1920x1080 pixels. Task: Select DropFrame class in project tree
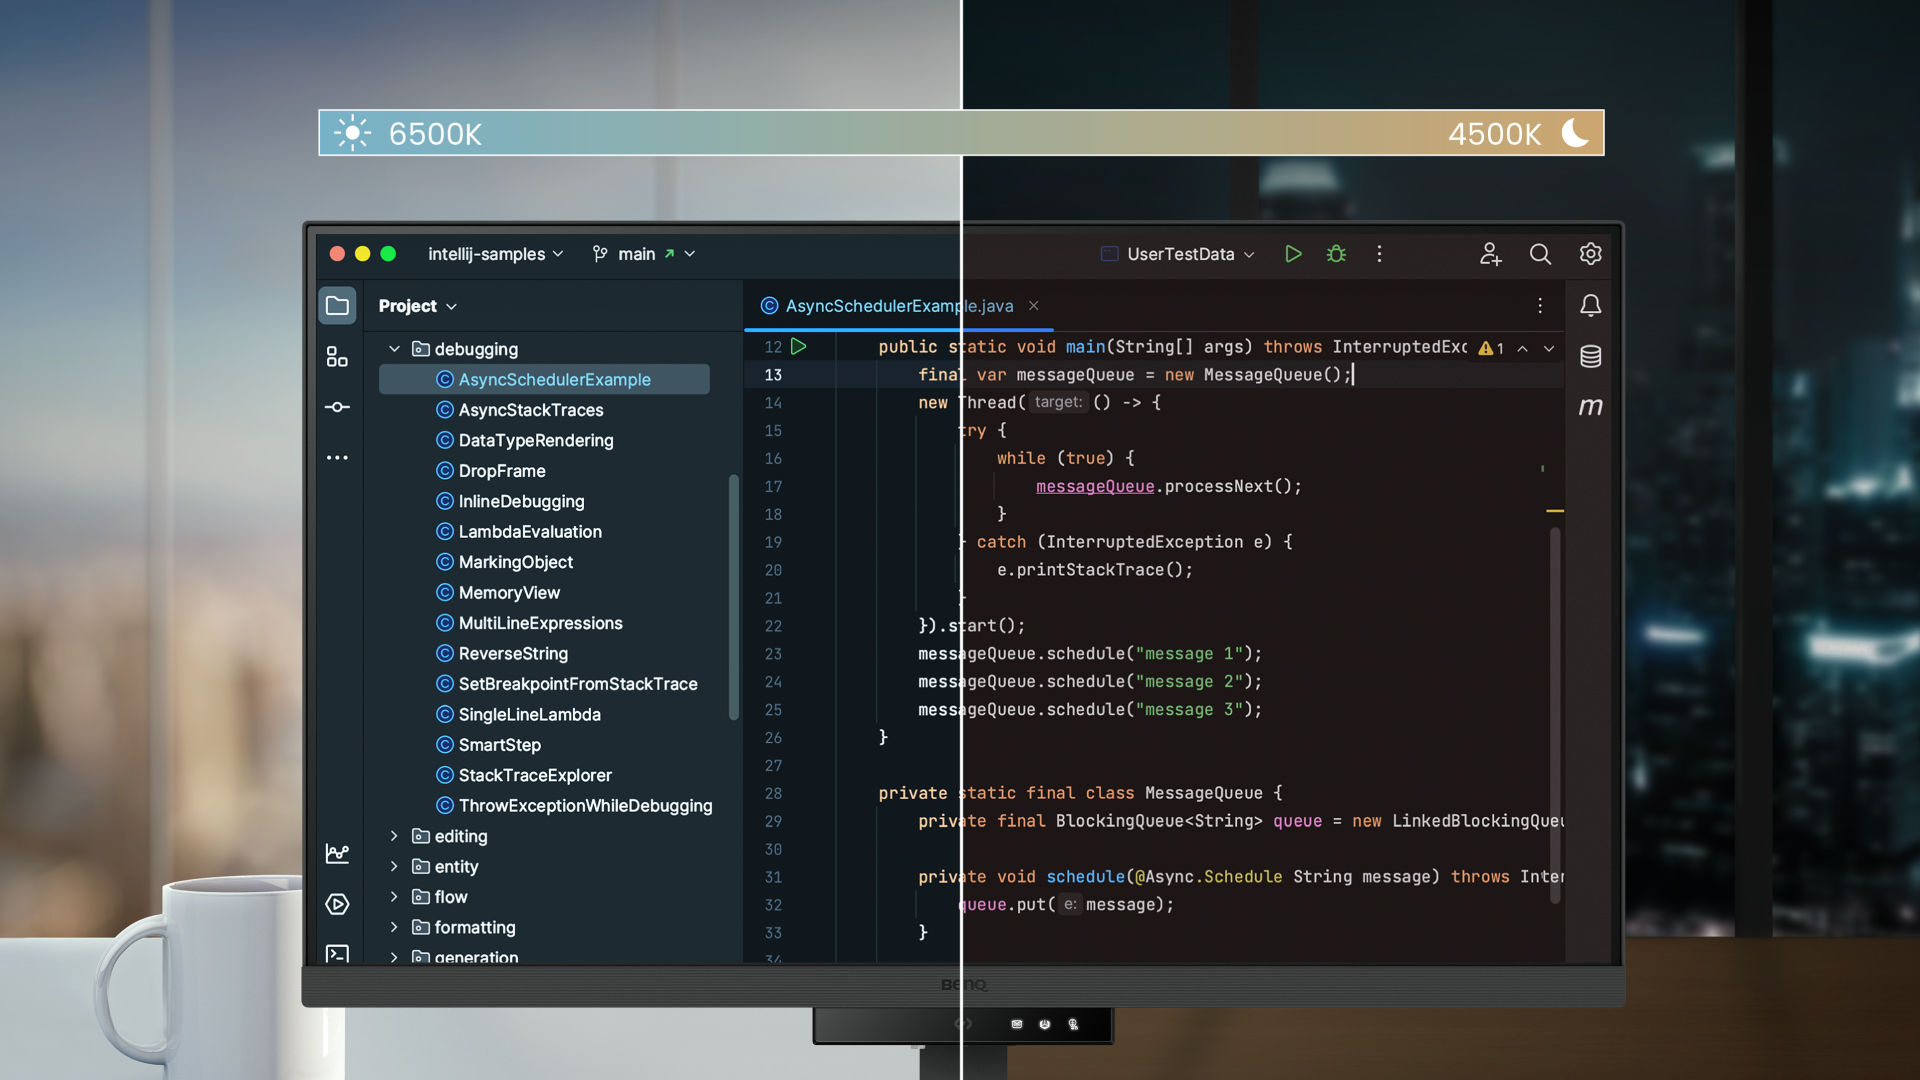point(501,471)
